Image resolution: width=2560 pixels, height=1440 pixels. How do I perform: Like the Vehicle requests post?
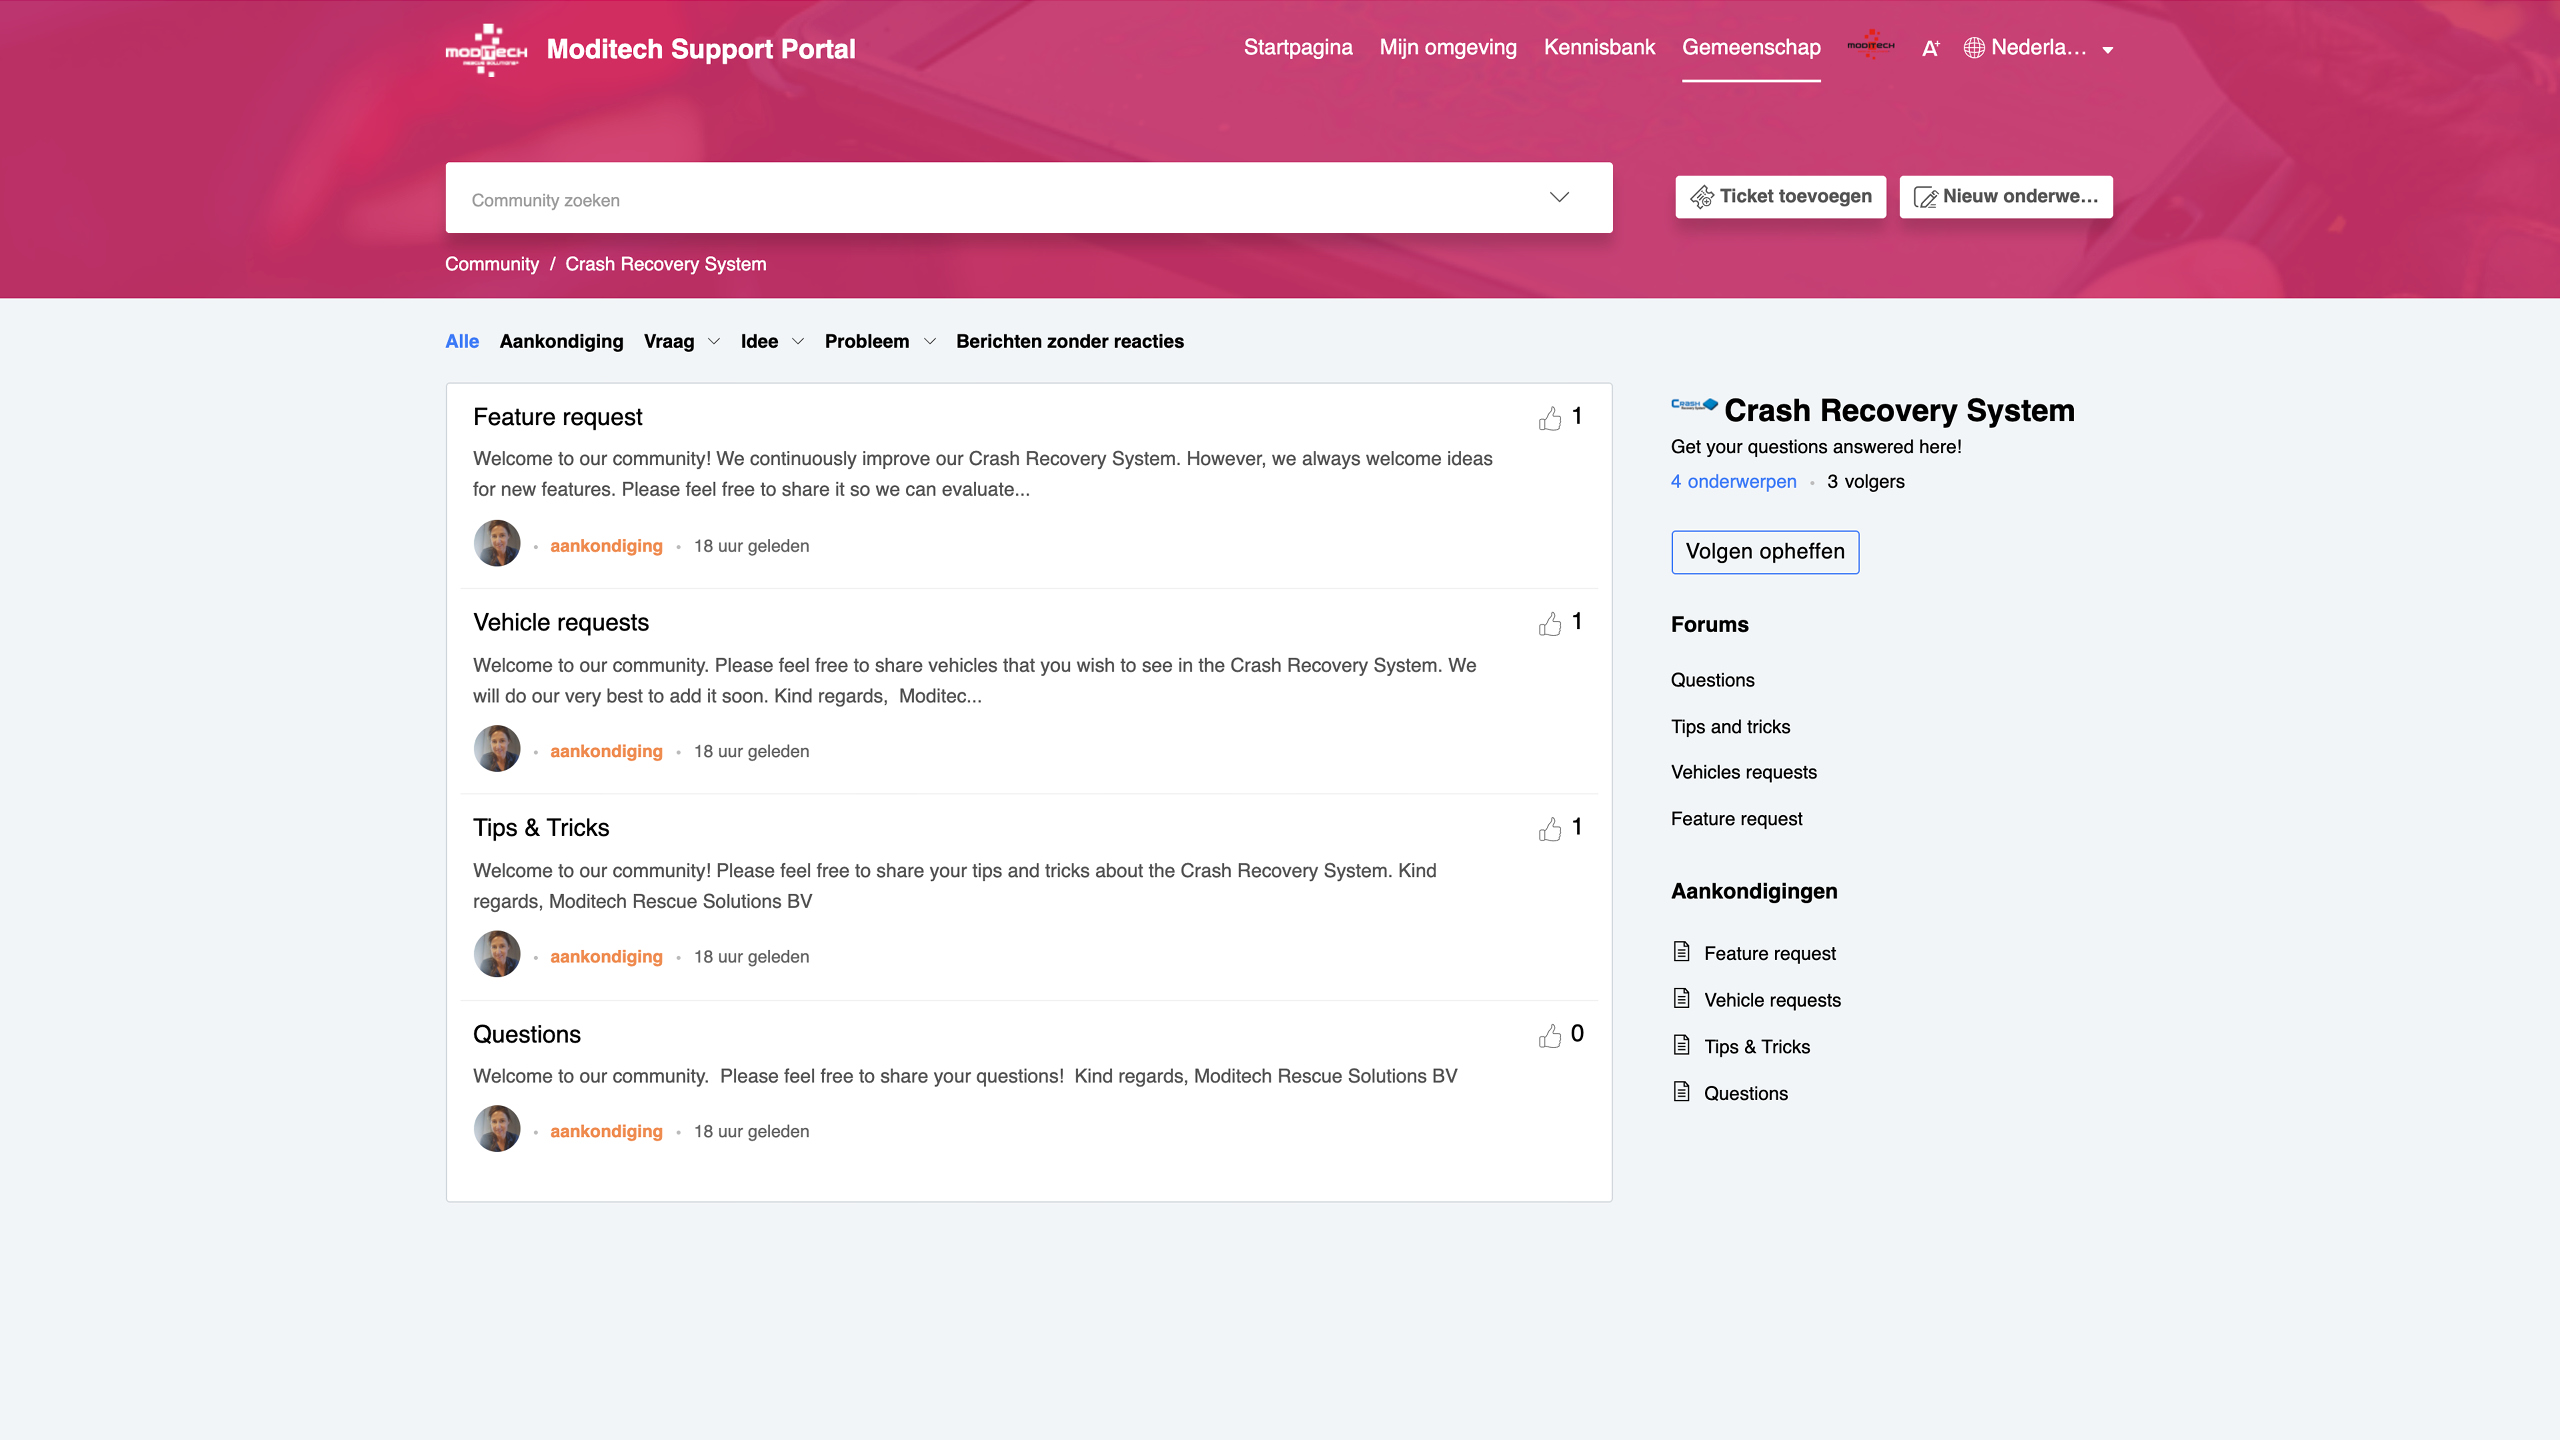coord(1550,624)
